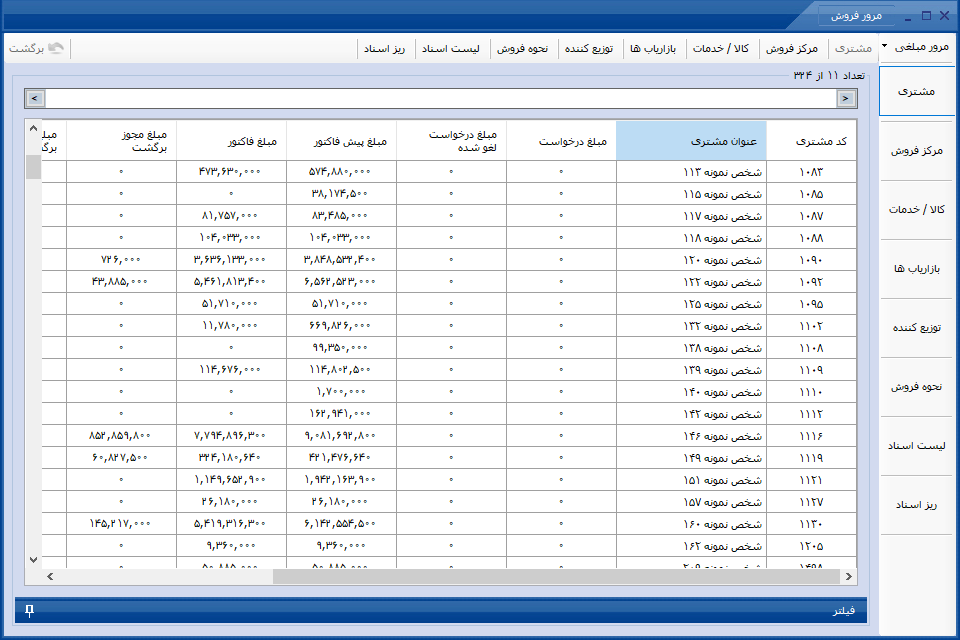Switch to کالا / خدمات toolbar tab

click(x=721, y=48)
